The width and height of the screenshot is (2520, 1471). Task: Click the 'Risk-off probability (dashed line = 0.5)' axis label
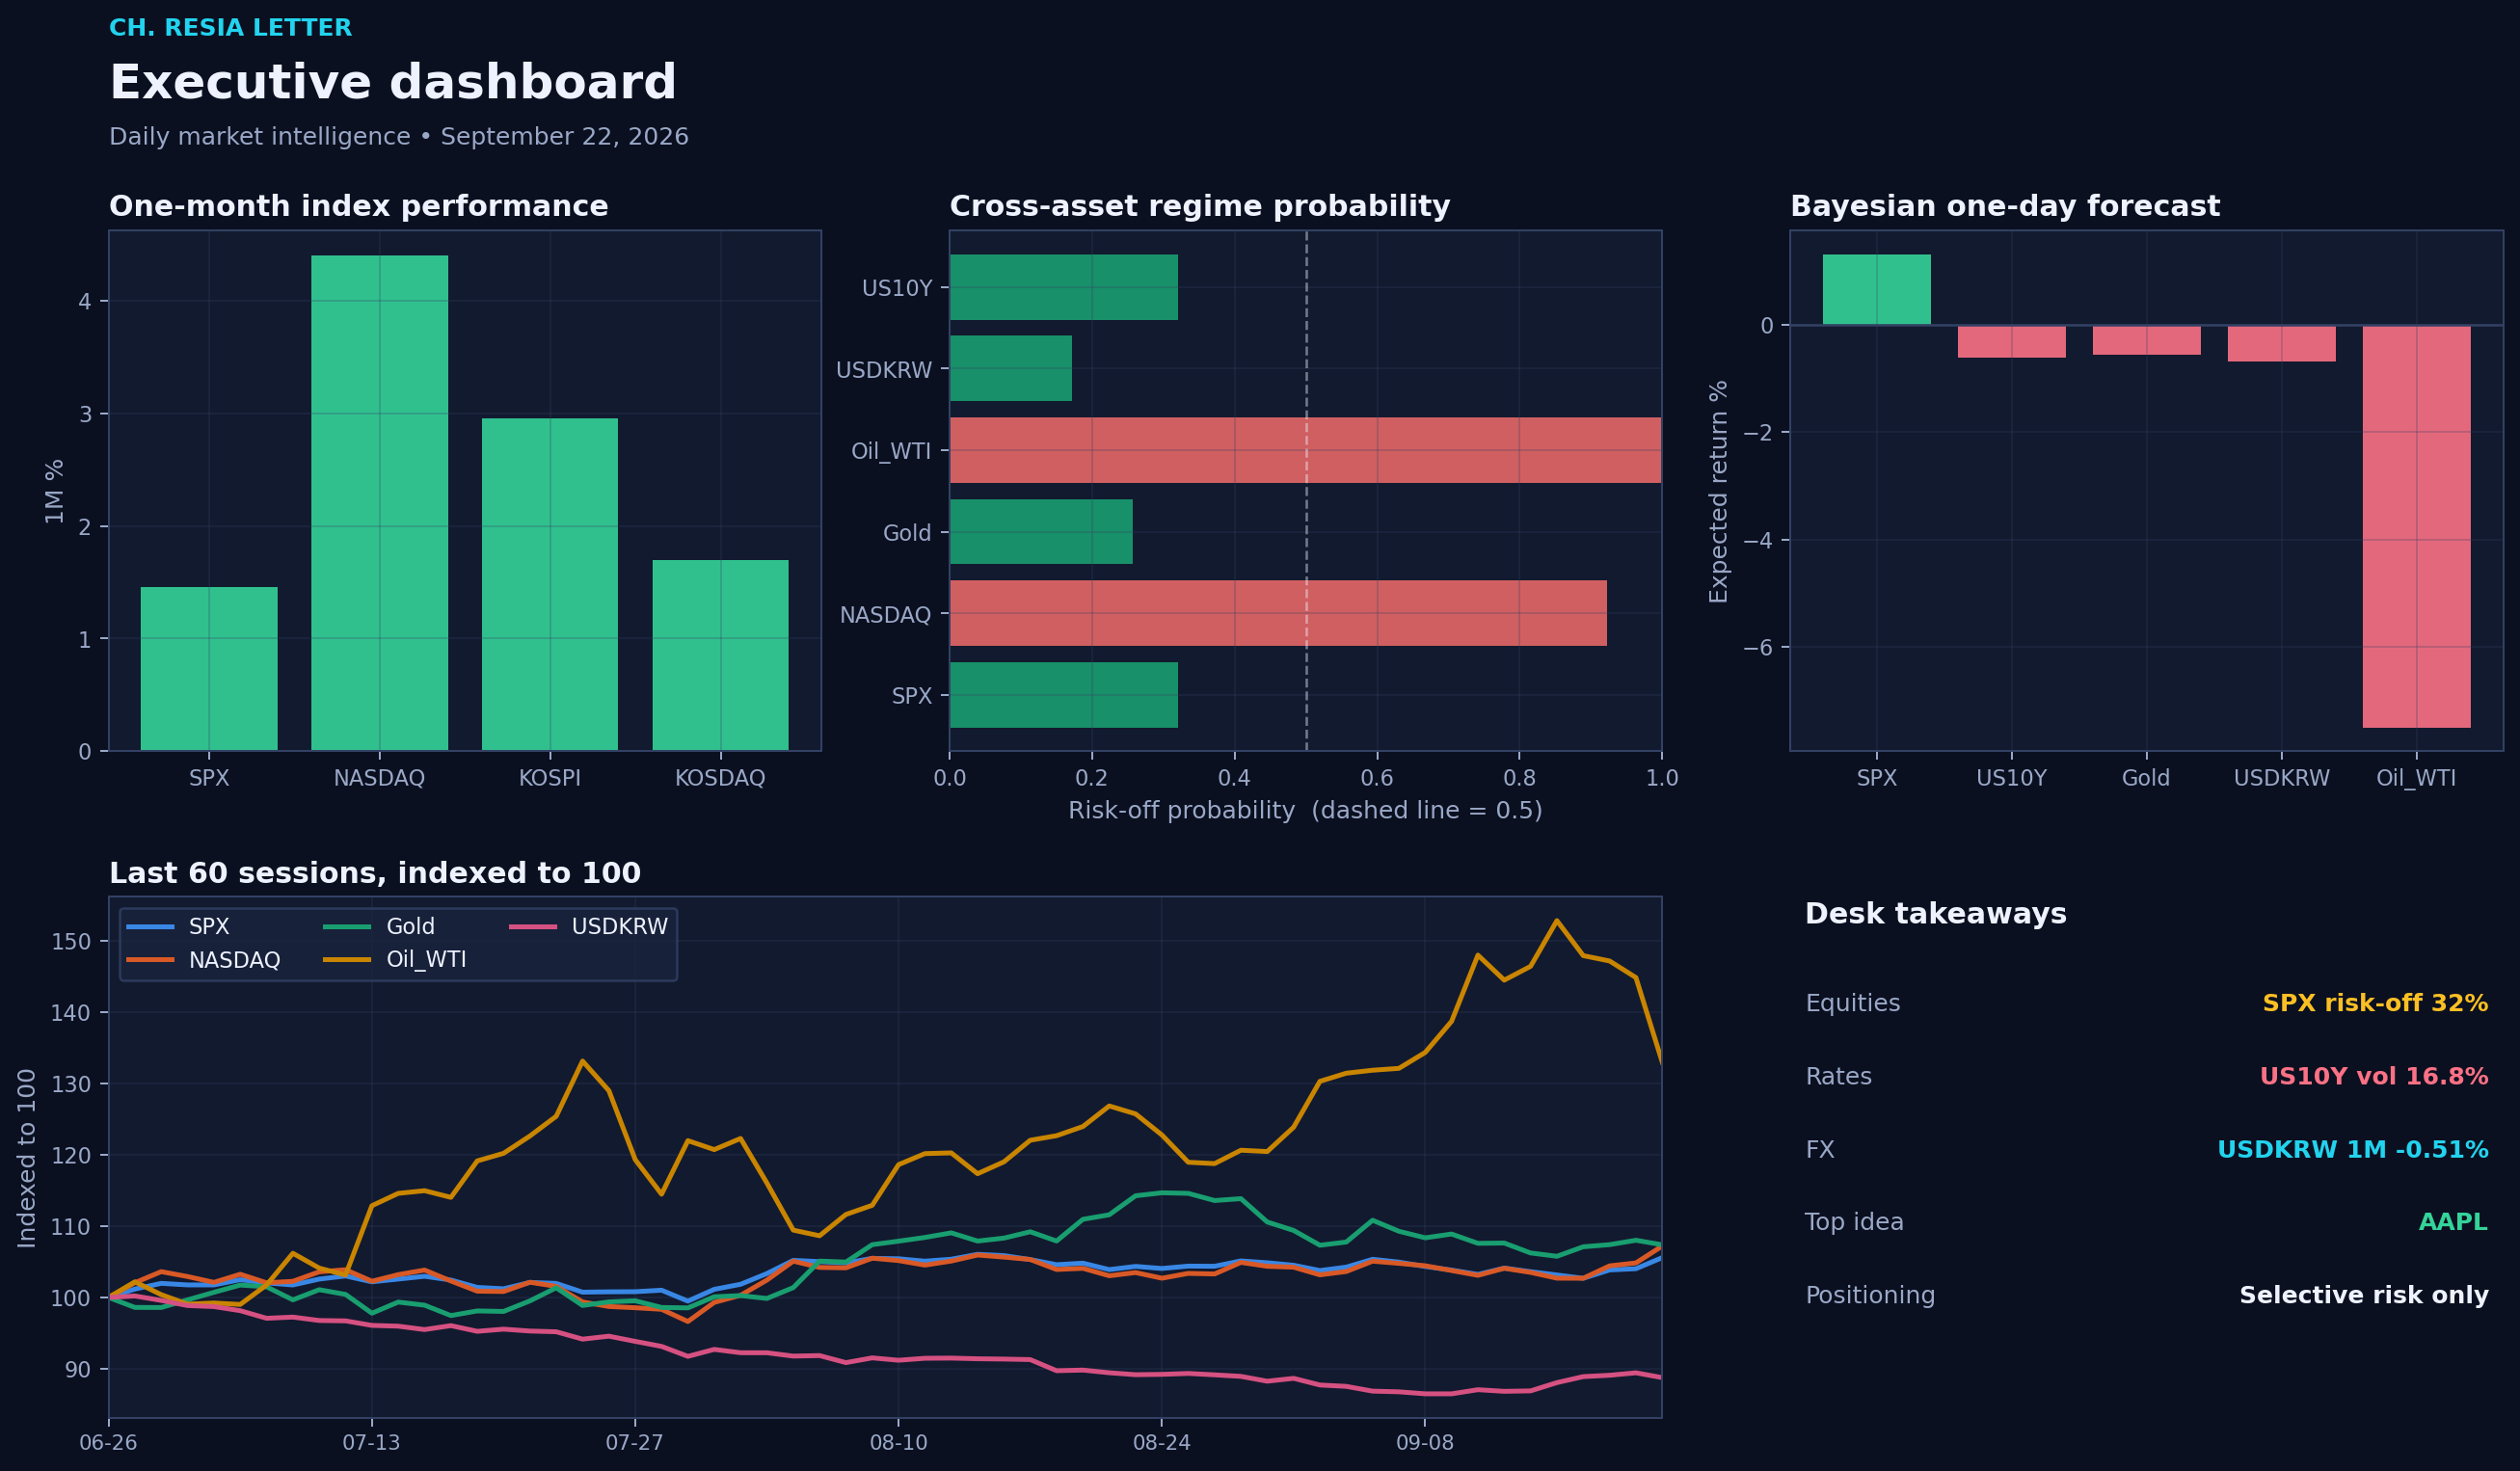click(x=1305, y=811)
